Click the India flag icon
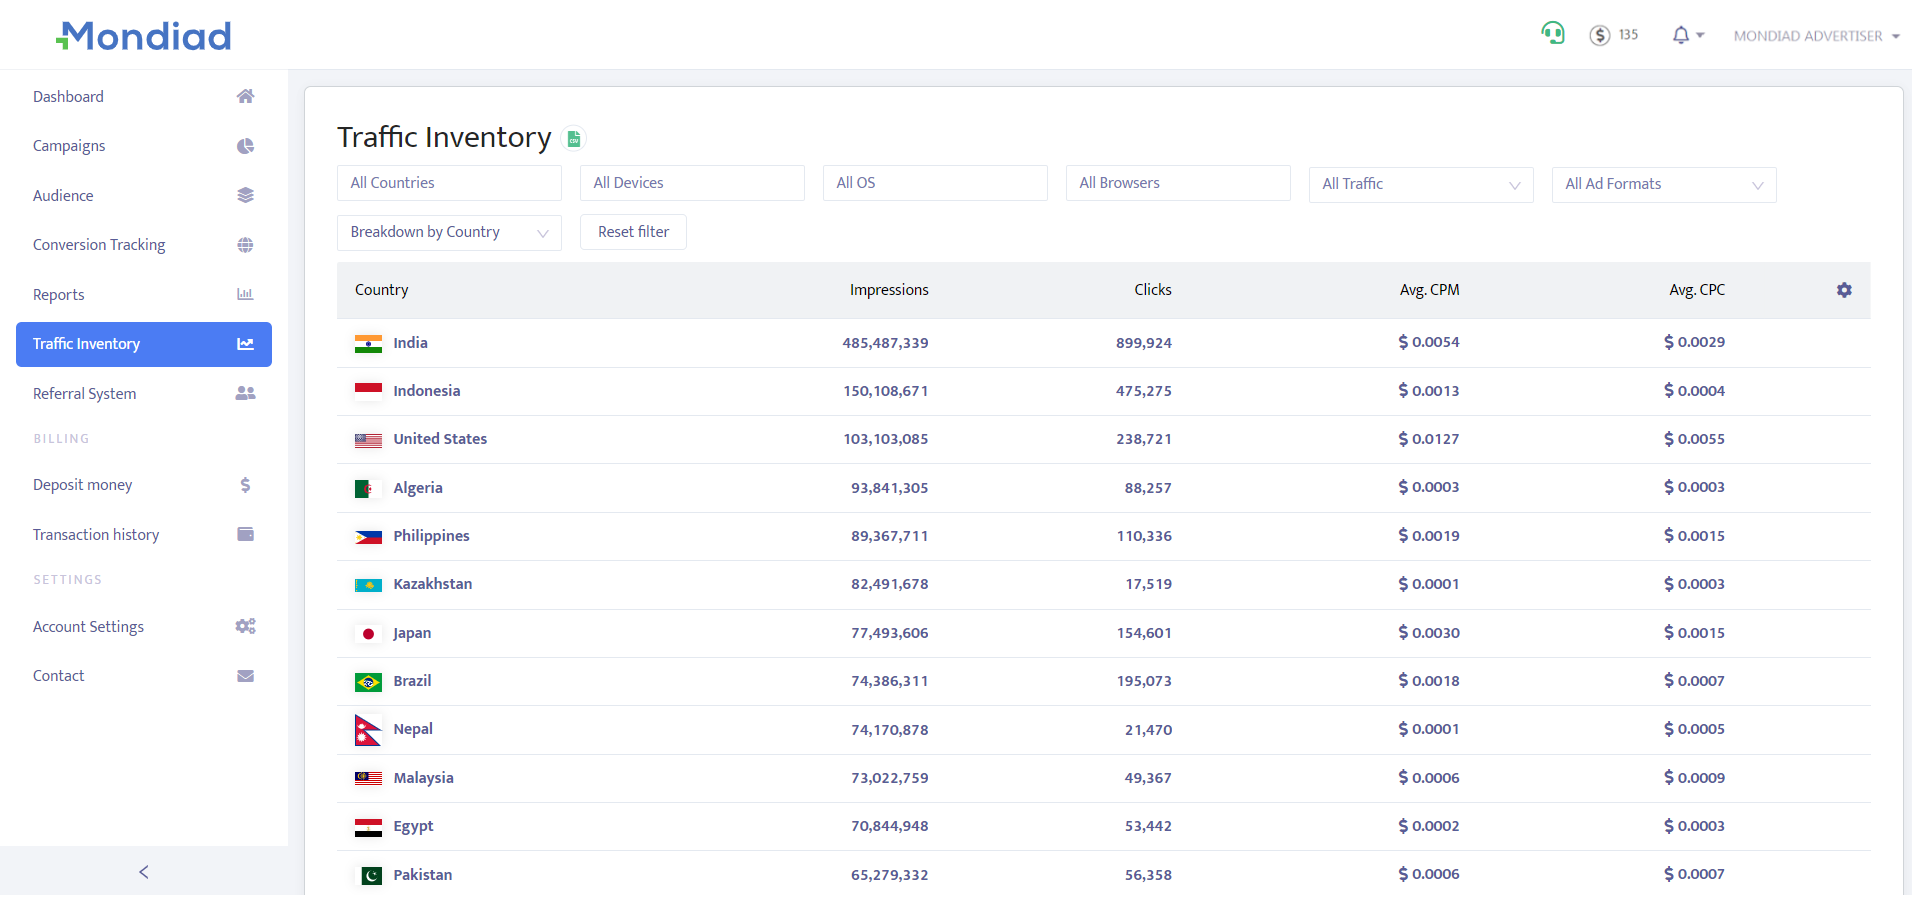Image resolution: width=1918 pixels, height=908 pixels. click(x=368, y=344)
